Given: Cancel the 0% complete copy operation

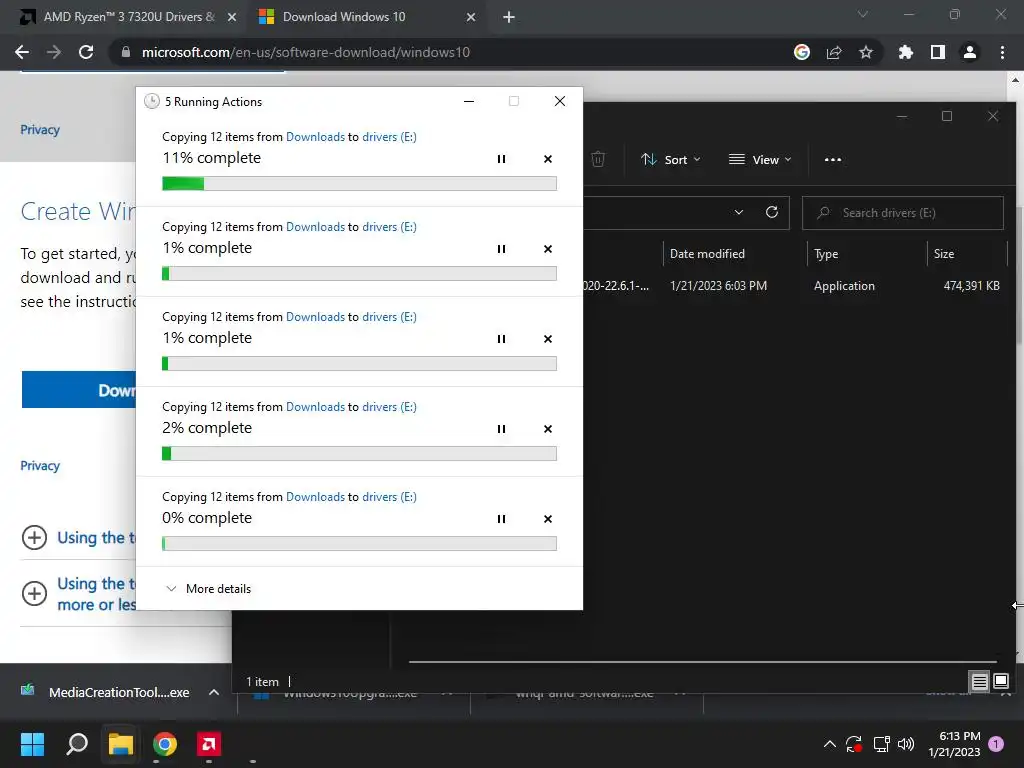Looking at the screenshot, I should [x=548, y=519].
